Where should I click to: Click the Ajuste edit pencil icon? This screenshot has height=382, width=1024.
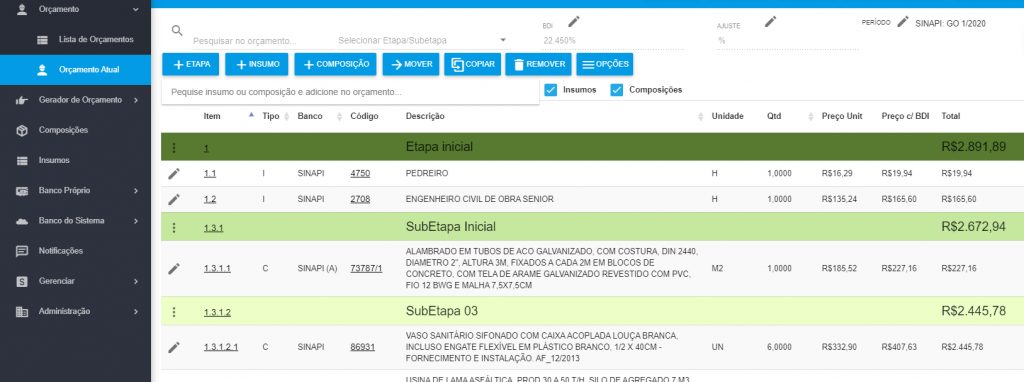[771, 22]
